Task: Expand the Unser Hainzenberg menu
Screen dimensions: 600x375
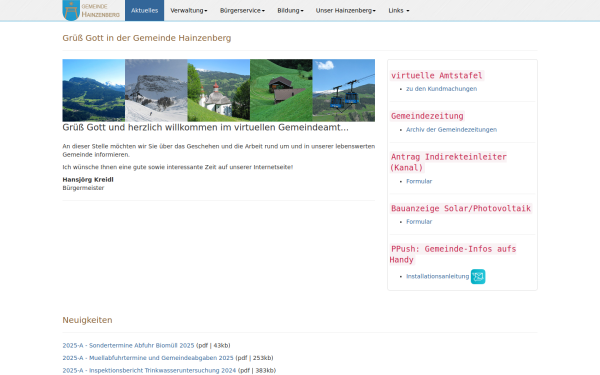Action: 346,10
